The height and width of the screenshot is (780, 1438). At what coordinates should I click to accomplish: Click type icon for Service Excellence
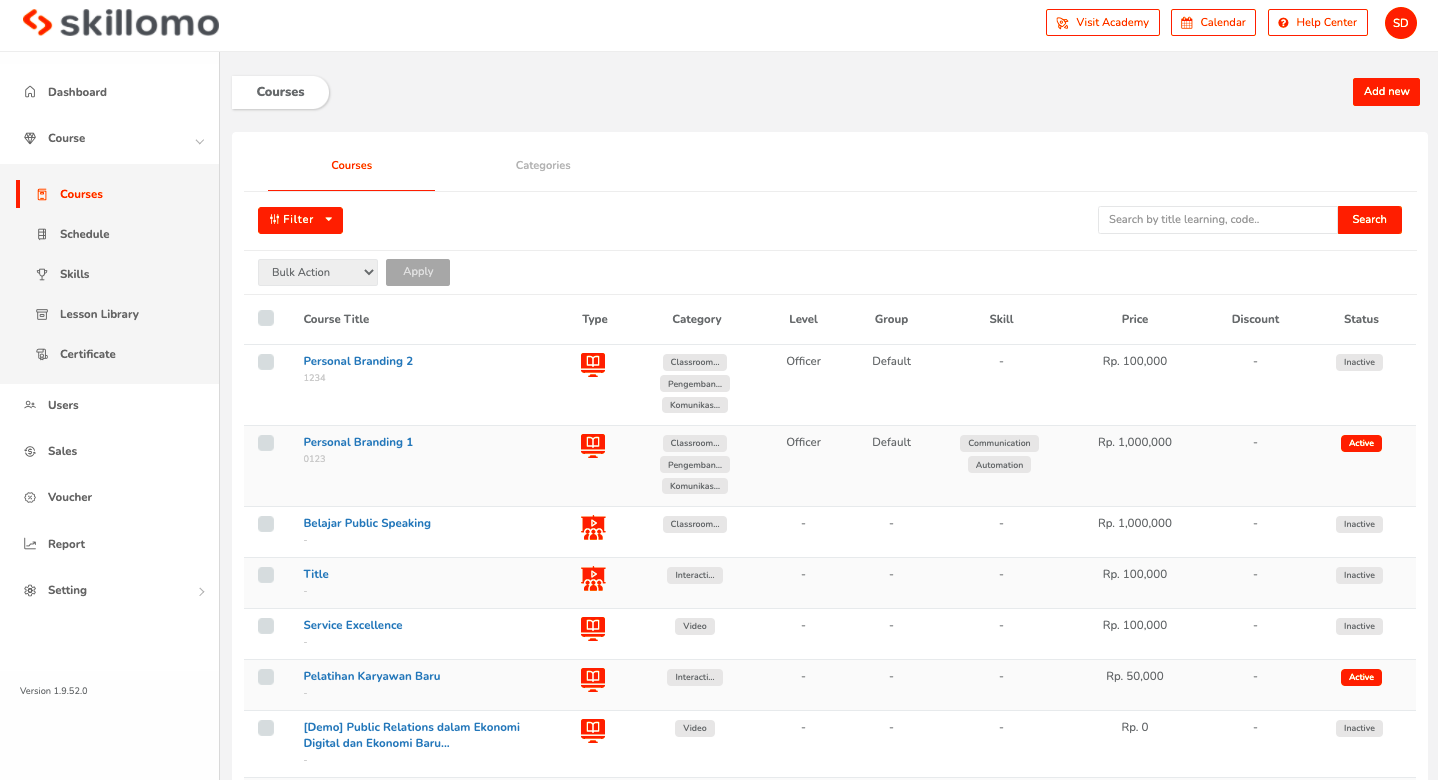tap(593, 628)
